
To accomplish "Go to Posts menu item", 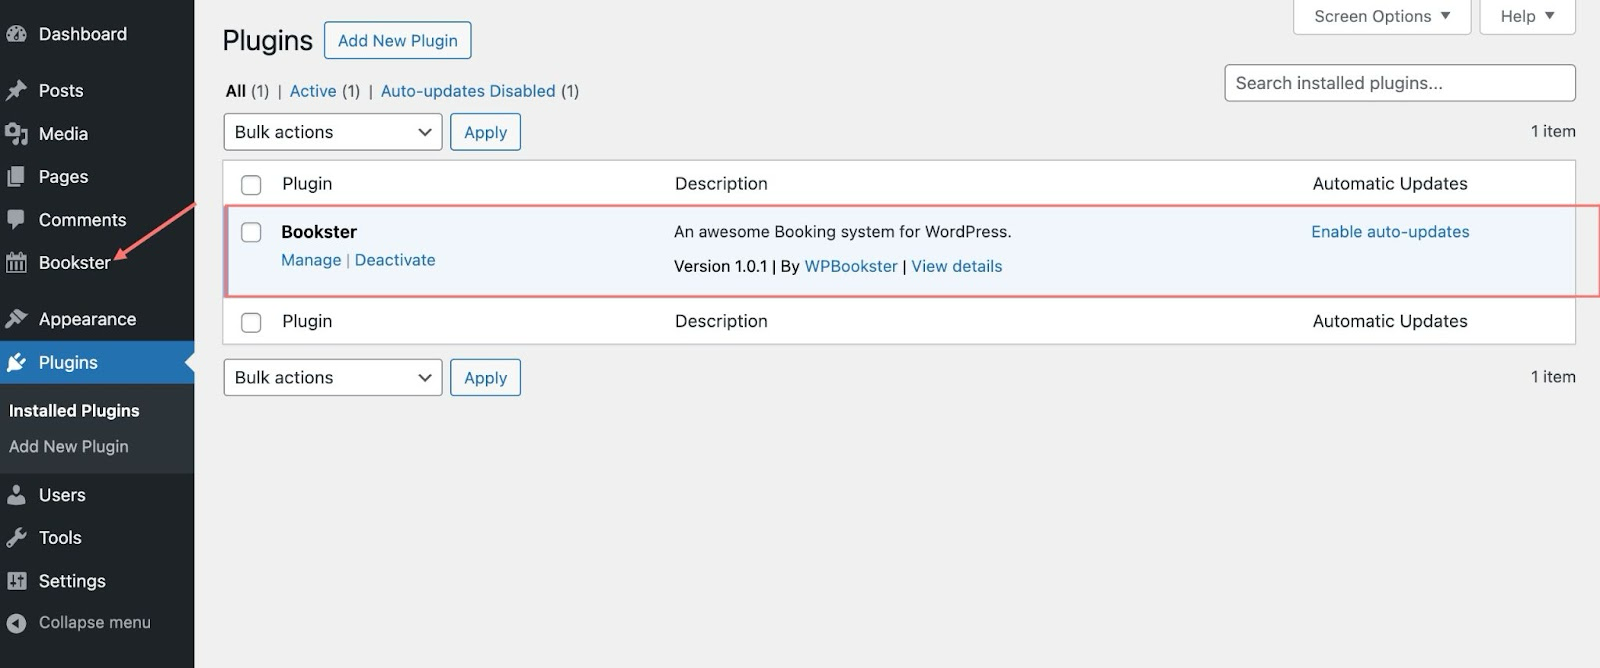I will [61, 91].
